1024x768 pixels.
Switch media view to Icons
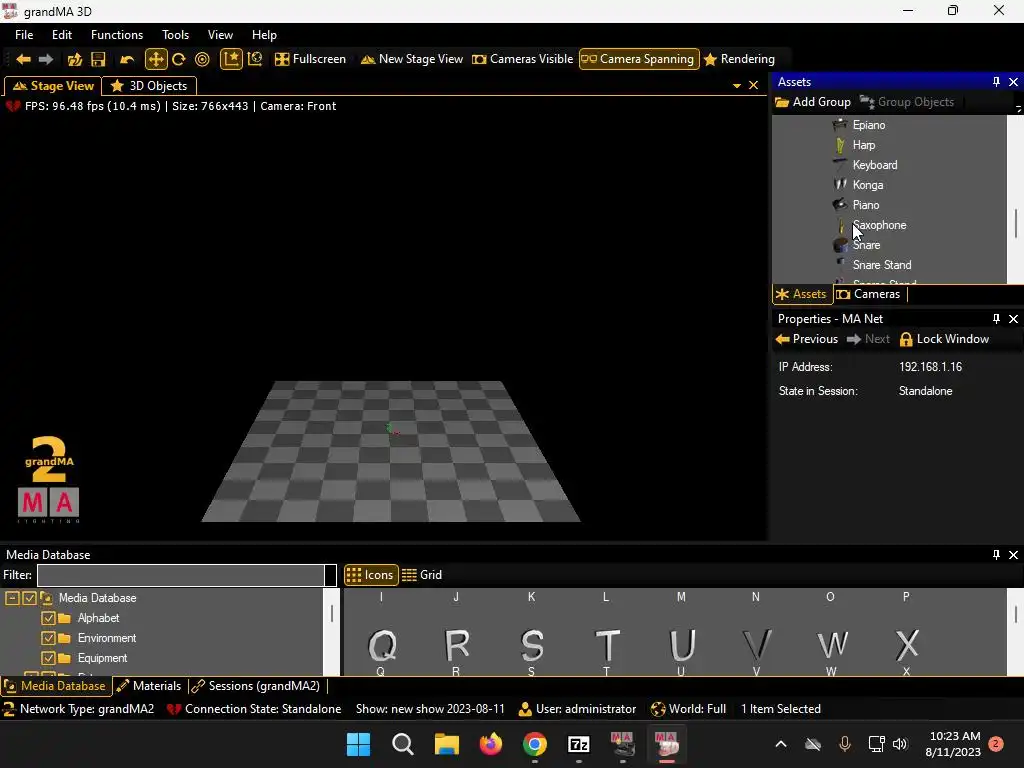(370, 575)
